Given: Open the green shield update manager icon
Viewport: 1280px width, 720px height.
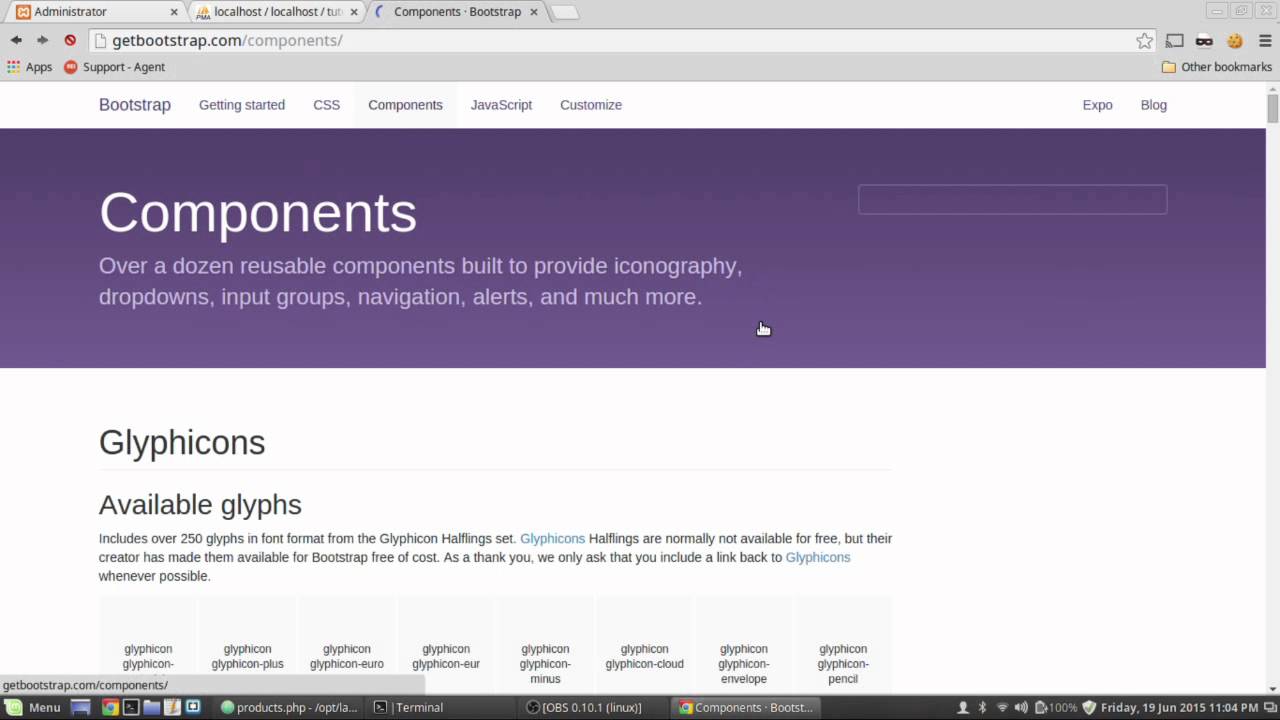Looking at the screenshot, I should (x=1089, y=707).
